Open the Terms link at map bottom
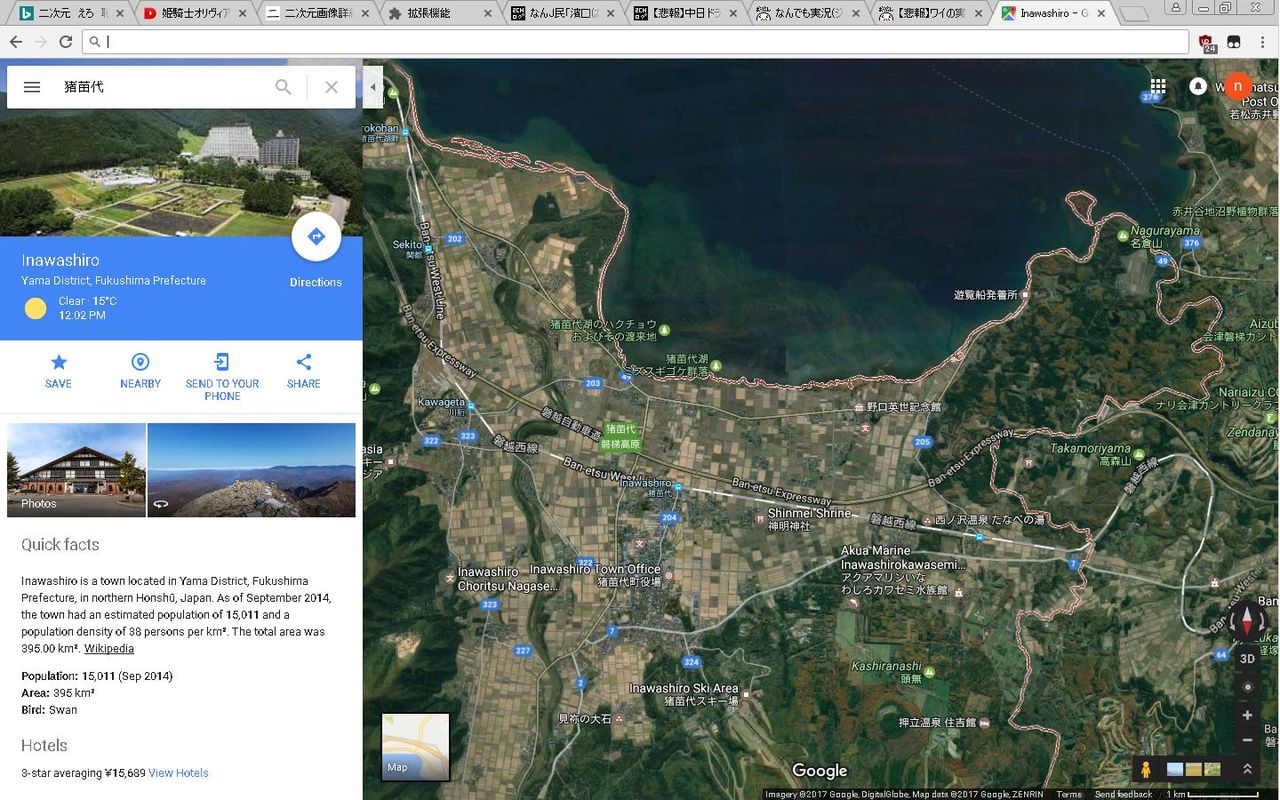The height and width of the screenshot is (800, 1280). point(1069,794)
